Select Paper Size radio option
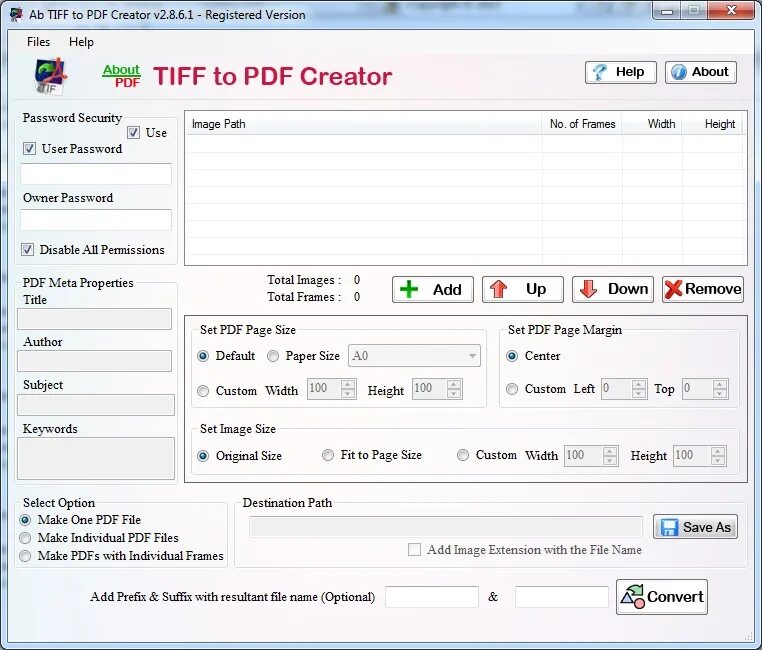Image resolution: width=762 pixels, height=650 pixels. pyautogui.click(x=273, y=356)
